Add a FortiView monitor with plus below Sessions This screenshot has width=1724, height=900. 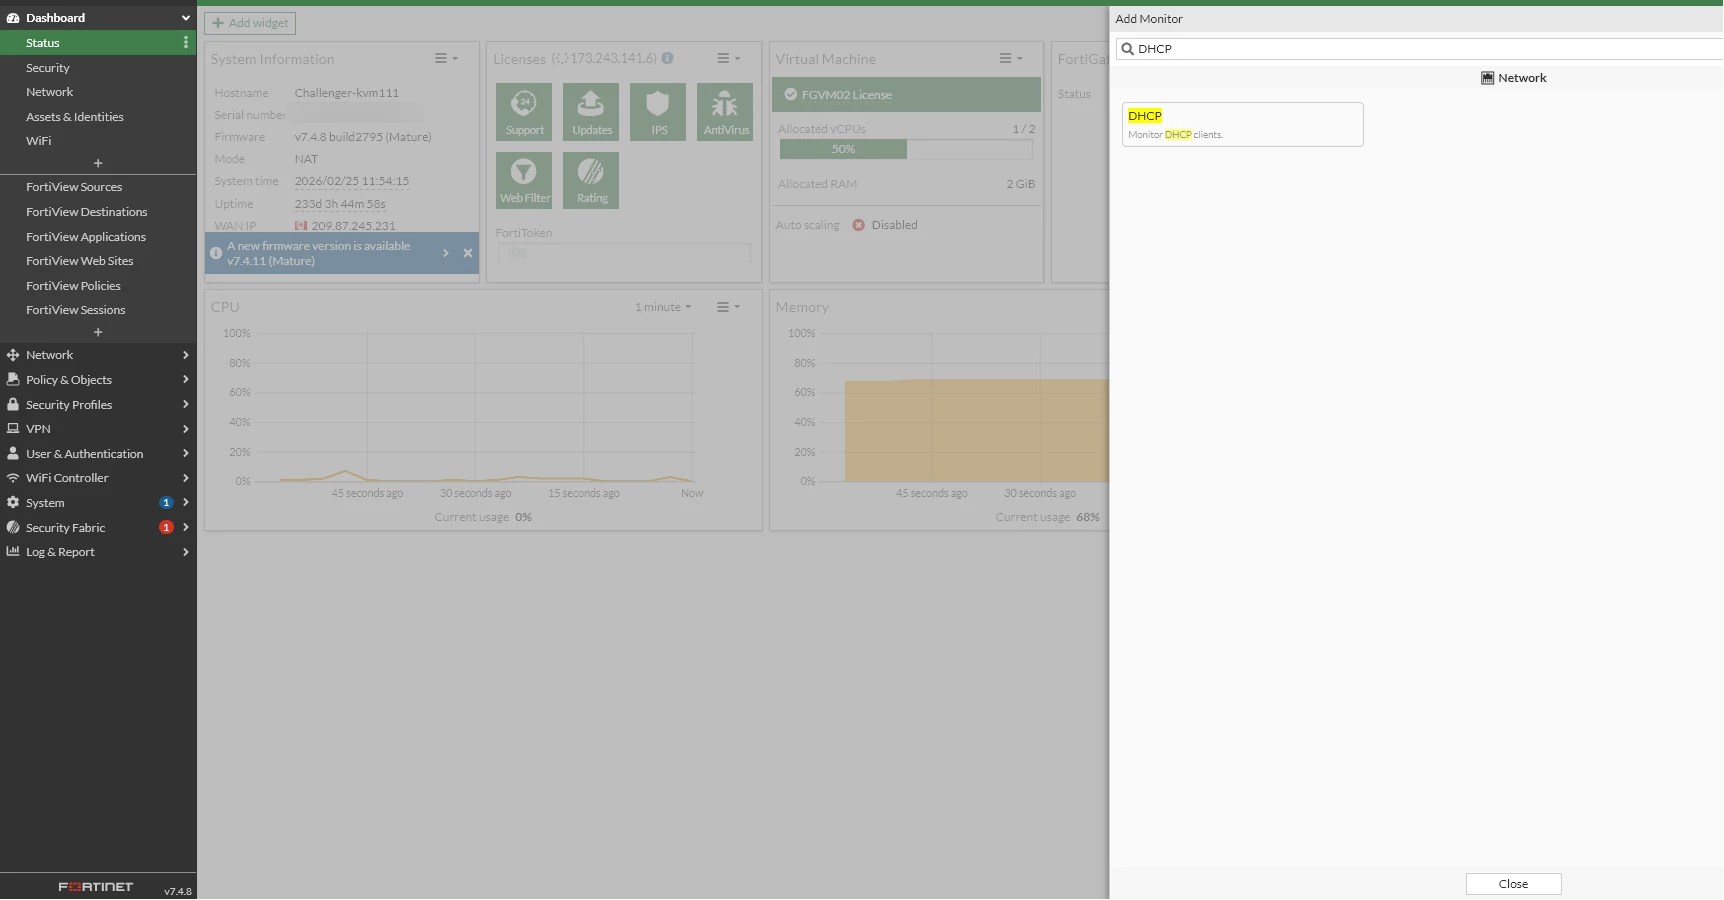[x=98, y=332]
